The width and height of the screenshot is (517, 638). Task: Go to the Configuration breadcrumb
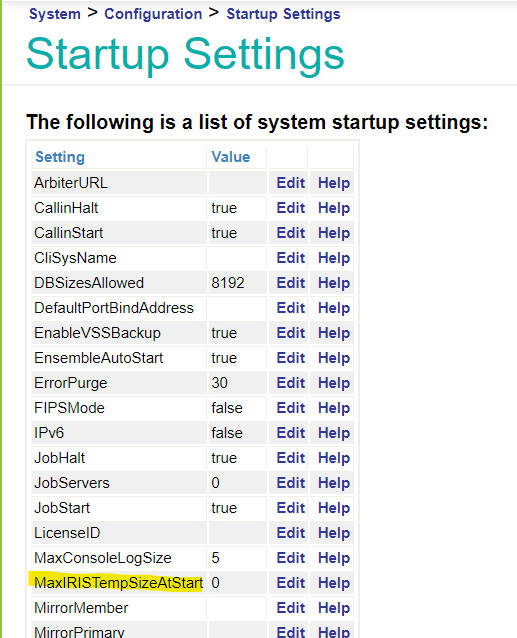click(x=153, y=14)
